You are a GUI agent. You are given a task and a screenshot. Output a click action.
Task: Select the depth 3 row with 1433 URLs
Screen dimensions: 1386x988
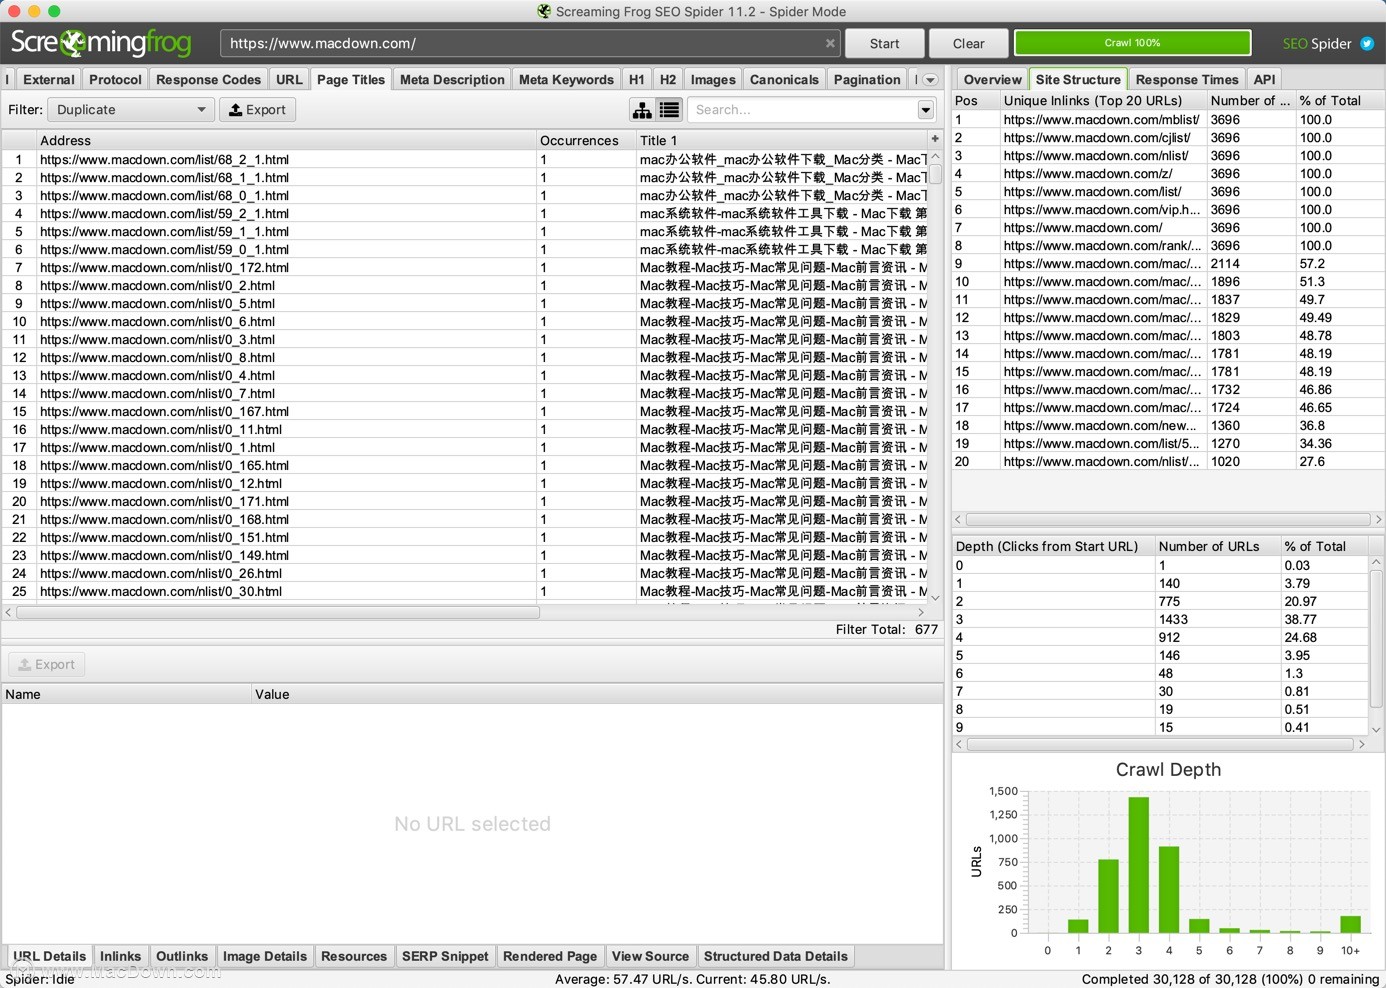pos(1160,619)
